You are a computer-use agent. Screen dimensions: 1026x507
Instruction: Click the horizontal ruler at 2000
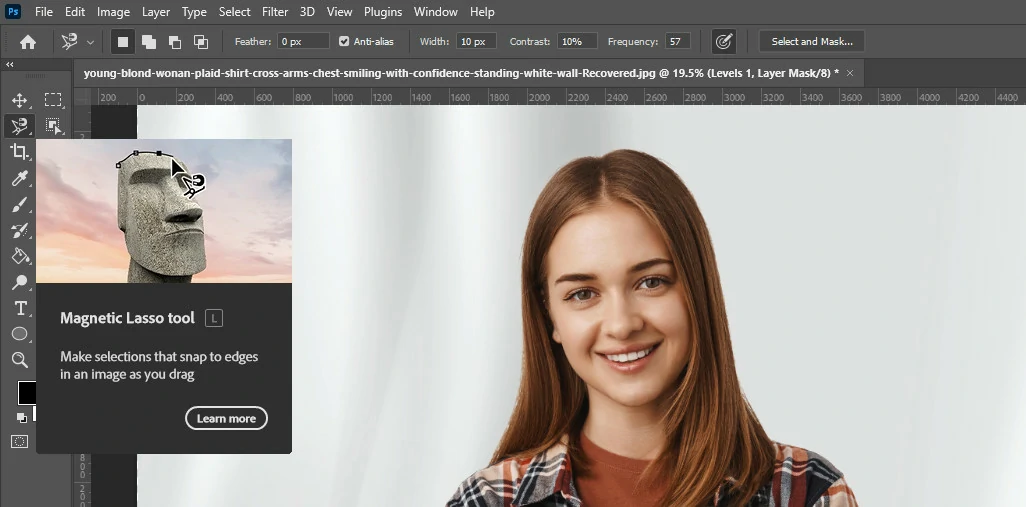tap(539, 98)
